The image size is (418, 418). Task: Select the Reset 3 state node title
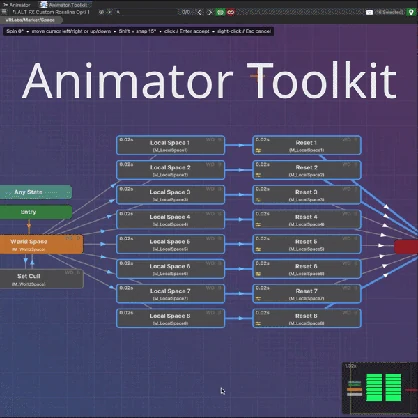pyautogui.click(x=306, y=192)
